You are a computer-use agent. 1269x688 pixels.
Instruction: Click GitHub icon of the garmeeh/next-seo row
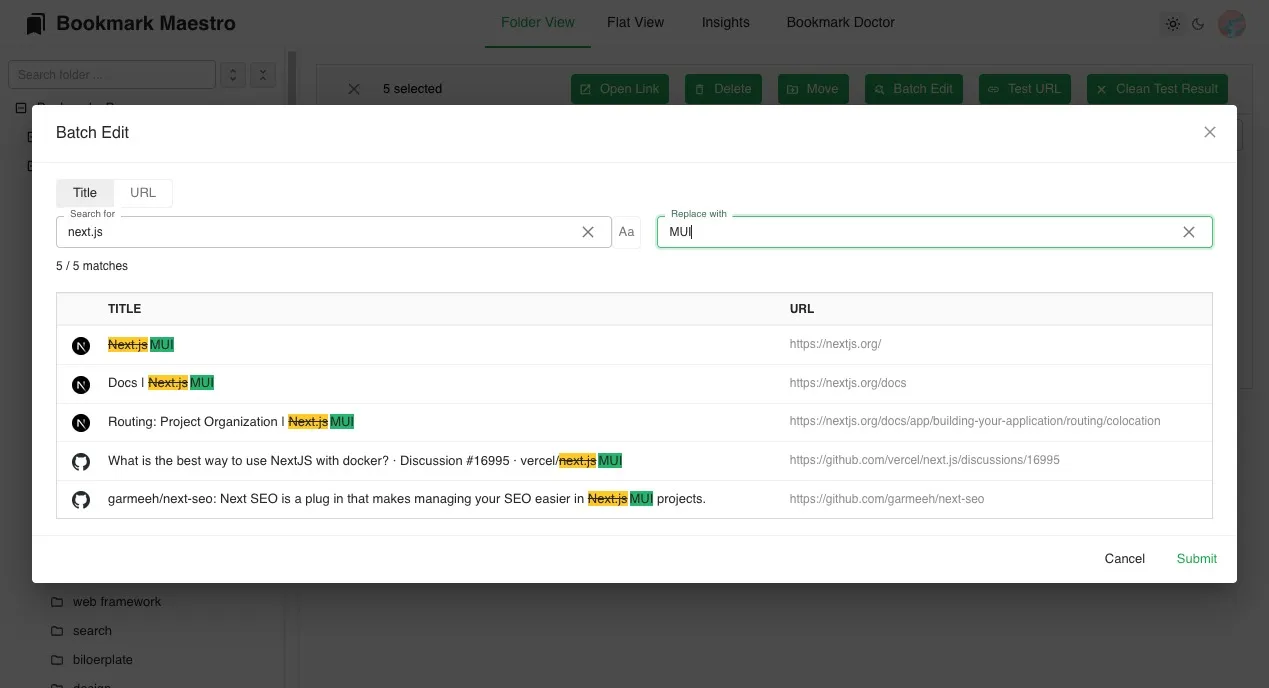[x=81, y=499]
